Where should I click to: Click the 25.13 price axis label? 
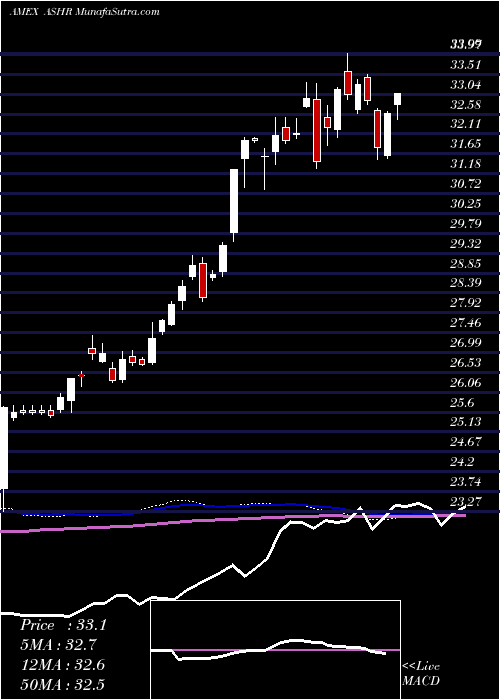(x=466, y=422)
